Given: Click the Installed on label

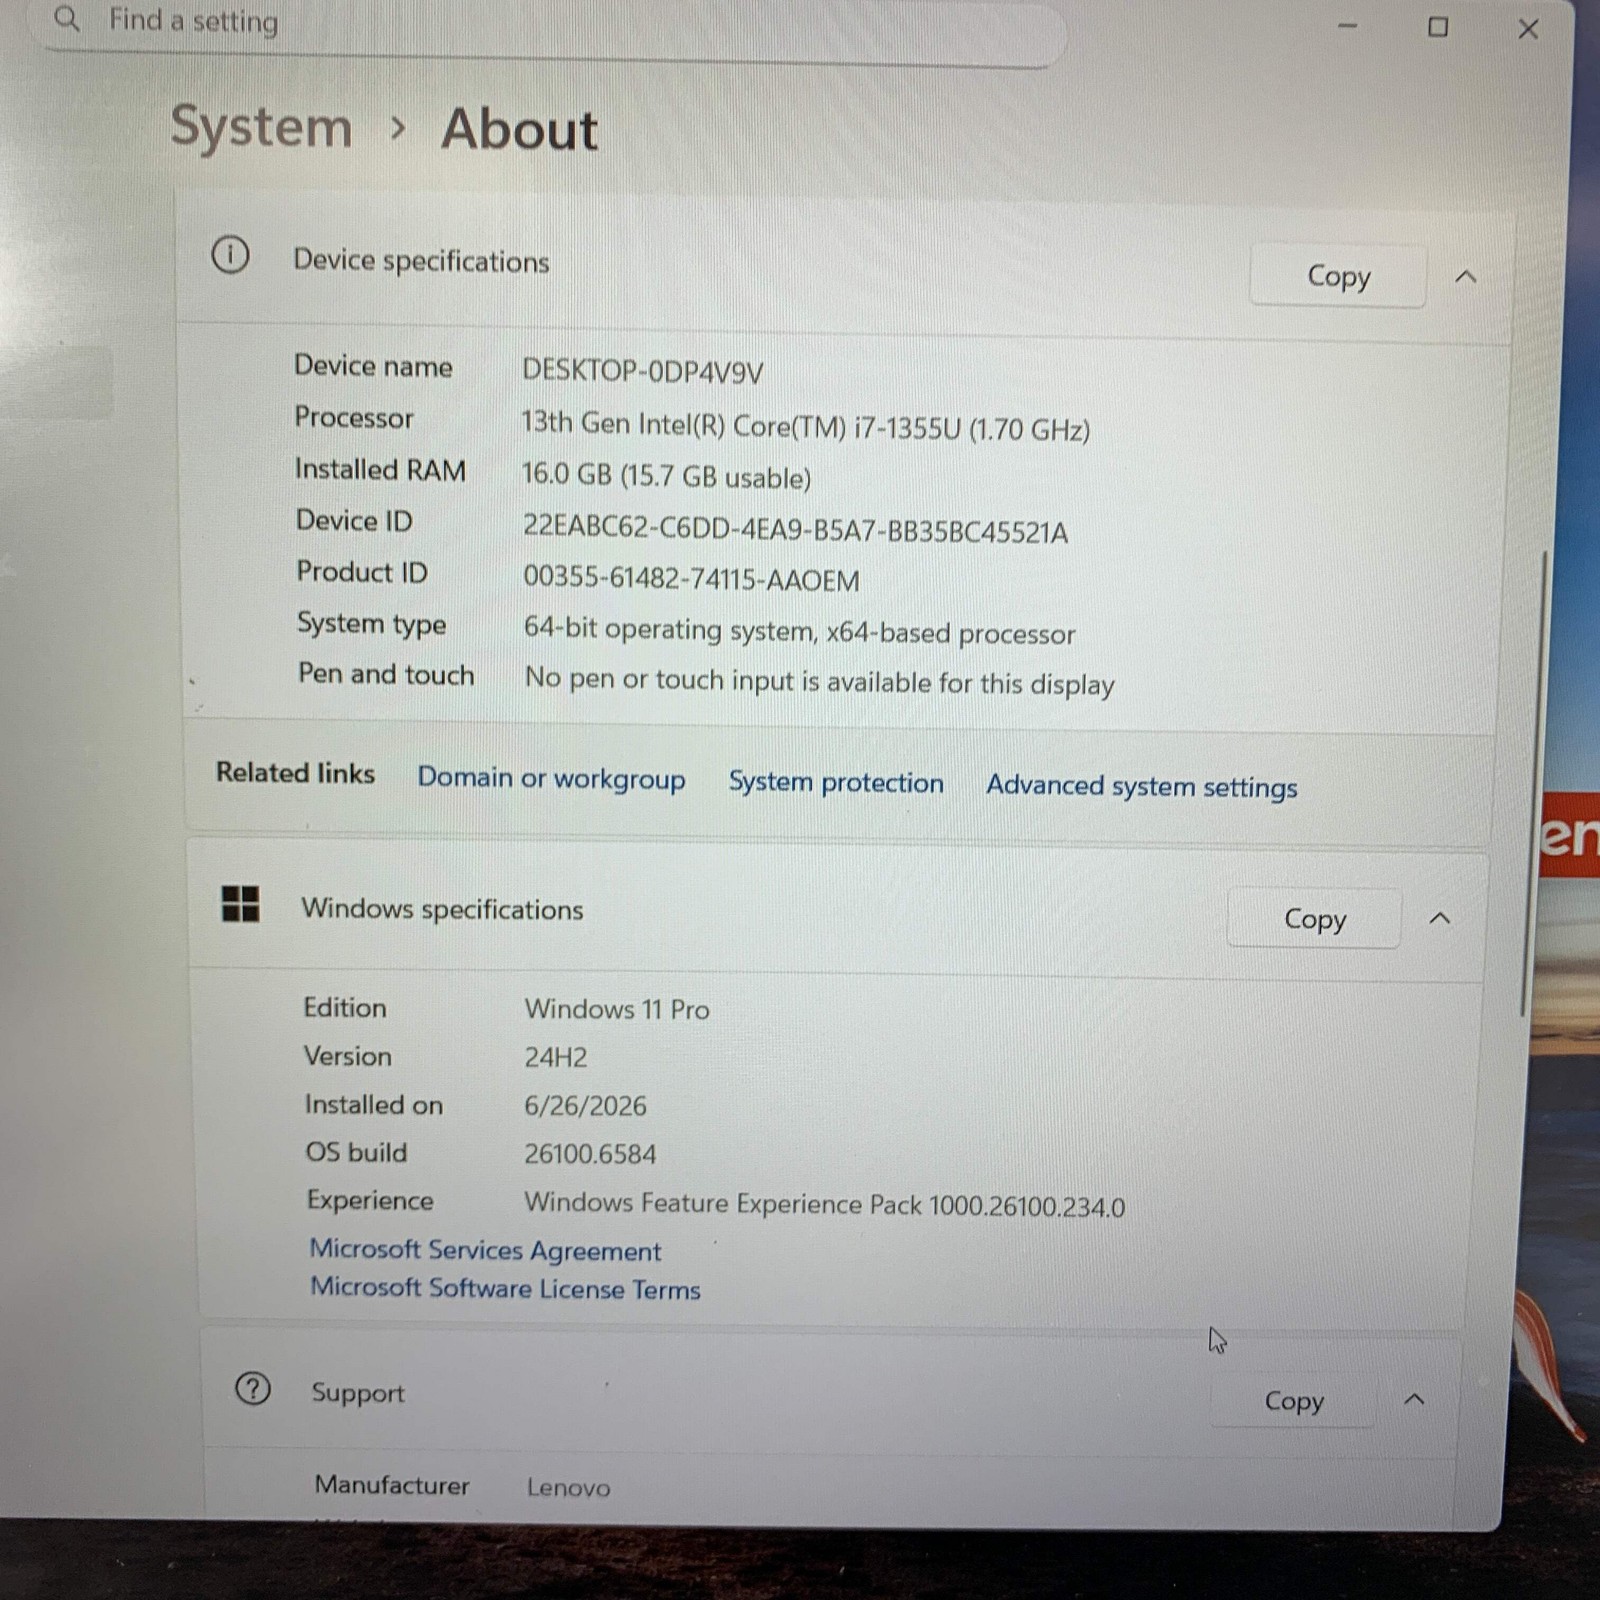Looking at the screenshot, I should (373, 1104).
